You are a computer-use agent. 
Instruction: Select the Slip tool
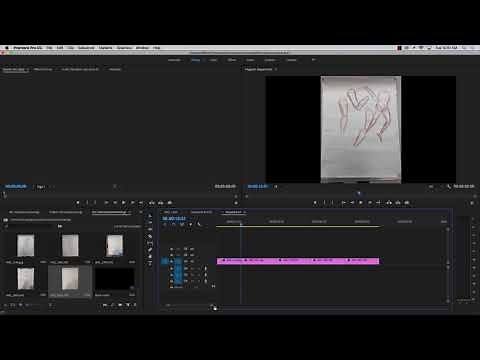150,243
